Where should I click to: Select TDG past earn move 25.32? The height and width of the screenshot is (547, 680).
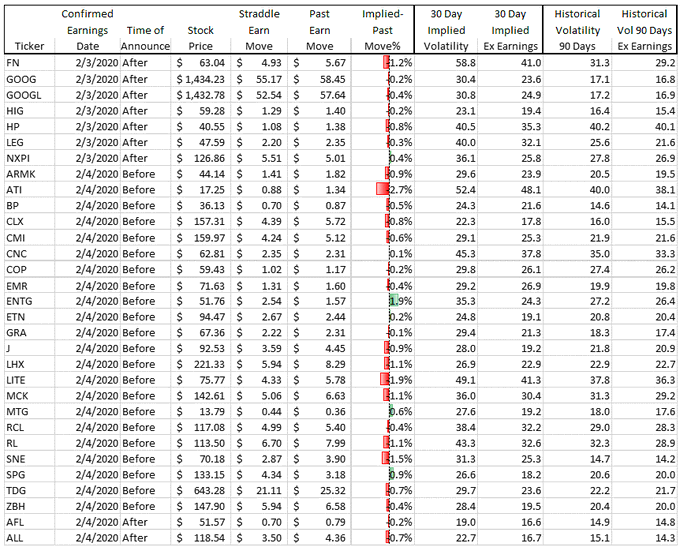(319, 491)
